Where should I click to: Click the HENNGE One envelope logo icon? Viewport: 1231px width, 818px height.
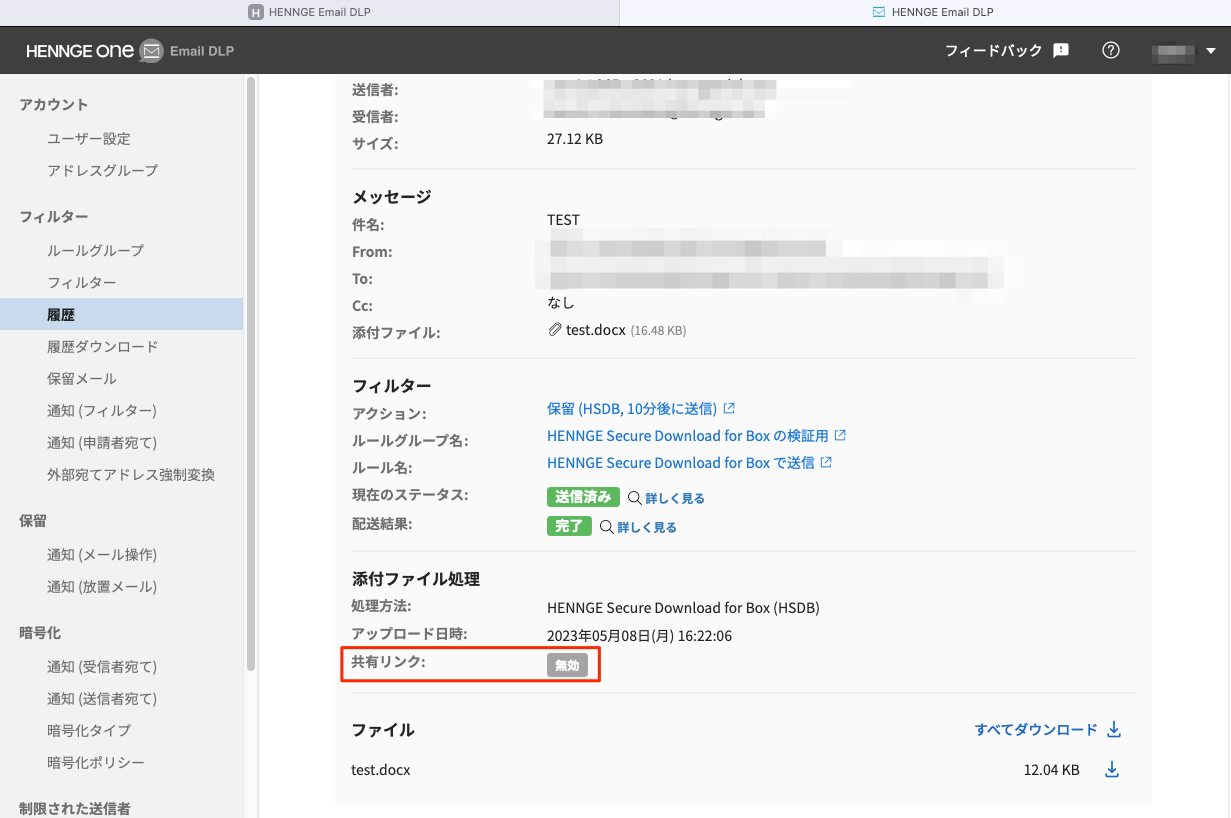click(x=151, y=50)
